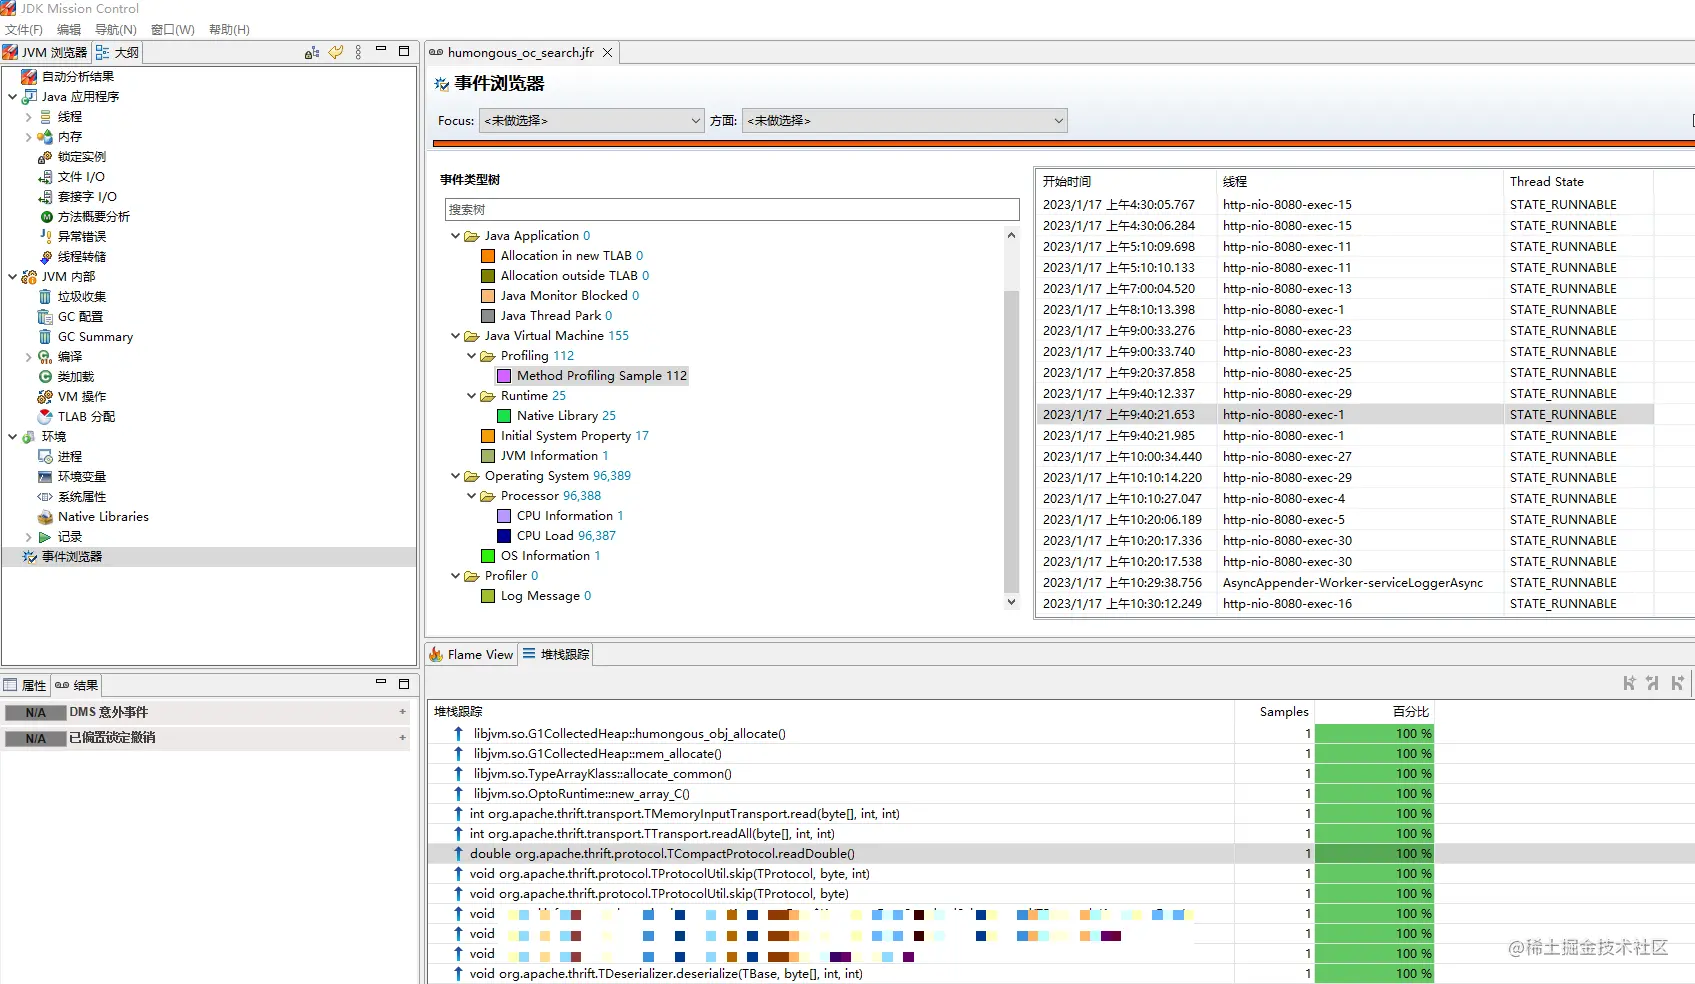Open the GC Summary page icon
This screenshot has width=1695, height=984.
click(45, 337)
